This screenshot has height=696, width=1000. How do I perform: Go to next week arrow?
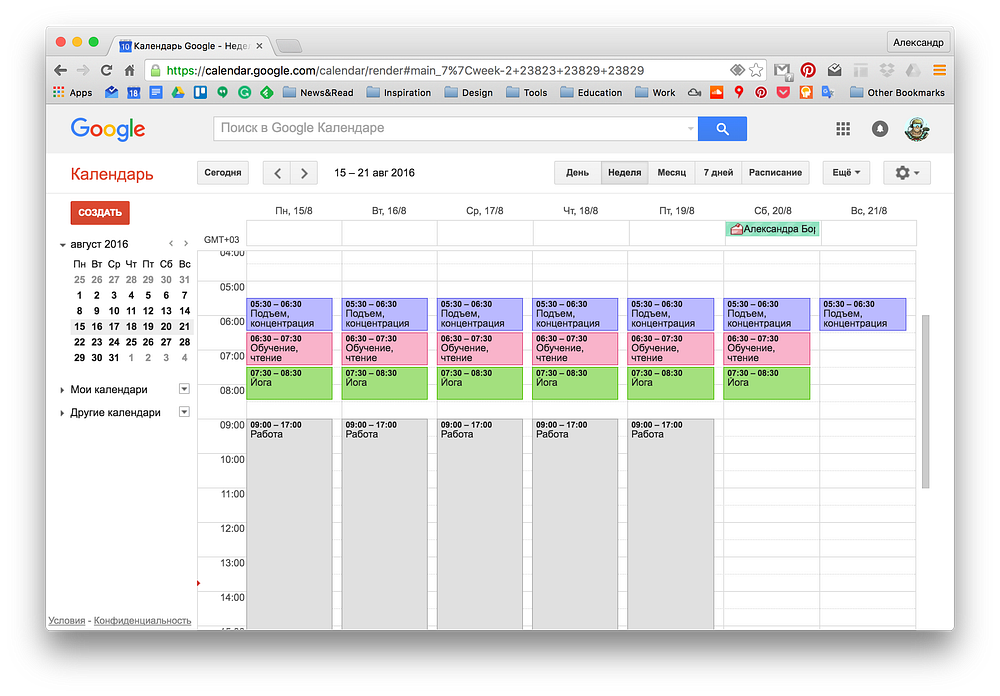(304, 173)
